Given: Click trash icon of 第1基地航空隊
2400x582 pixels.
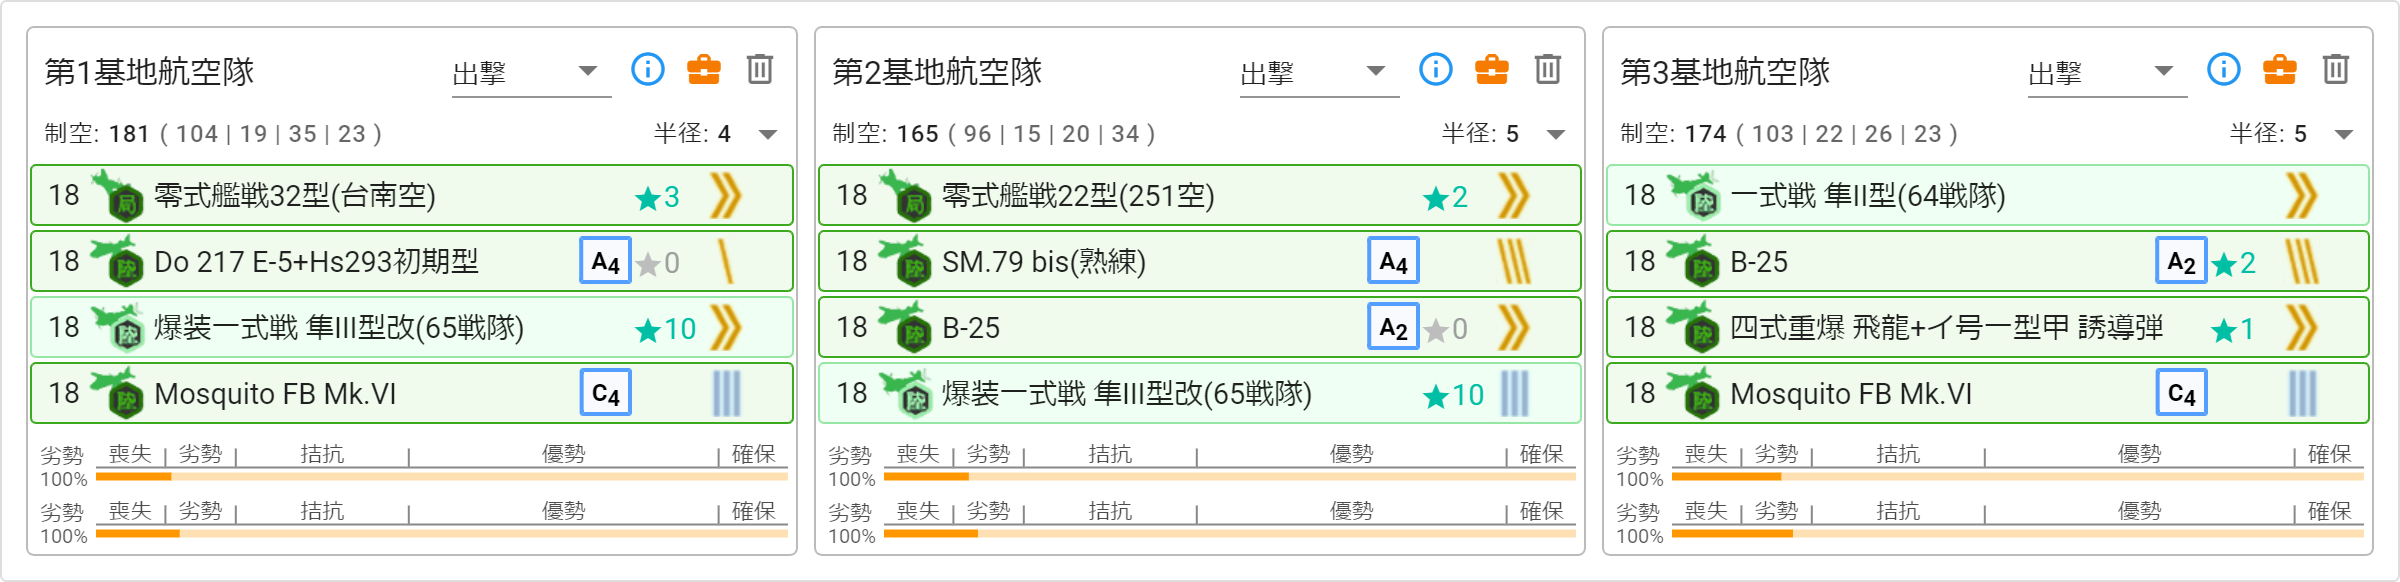Looking at the screenshot, I should 760,69.
